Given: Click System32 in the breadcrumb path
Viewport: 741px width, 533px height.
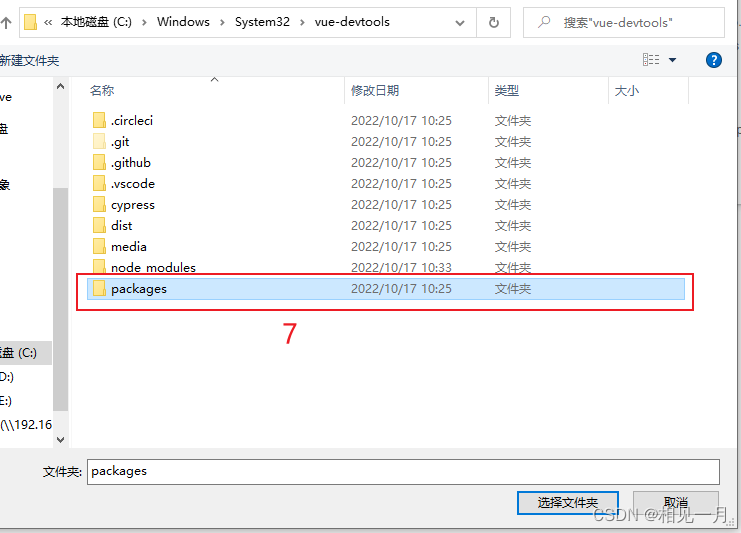Looking at the screenshot, I should [x=262, y=22].
